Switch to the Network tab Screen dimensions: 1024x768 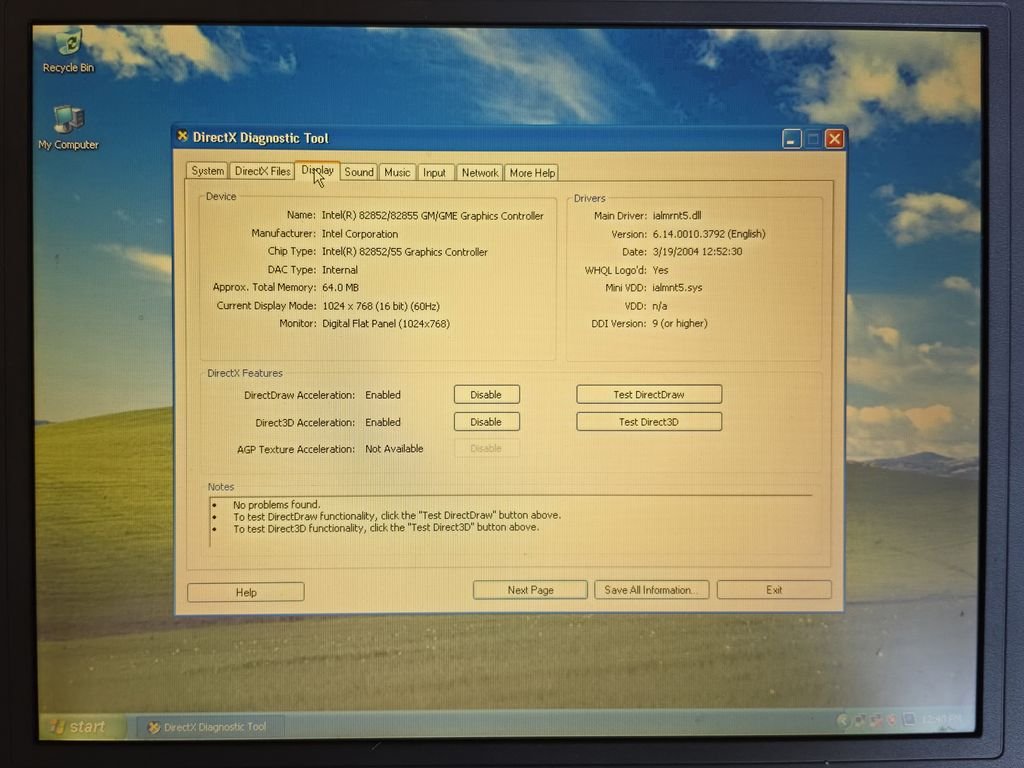coord(479,173)
